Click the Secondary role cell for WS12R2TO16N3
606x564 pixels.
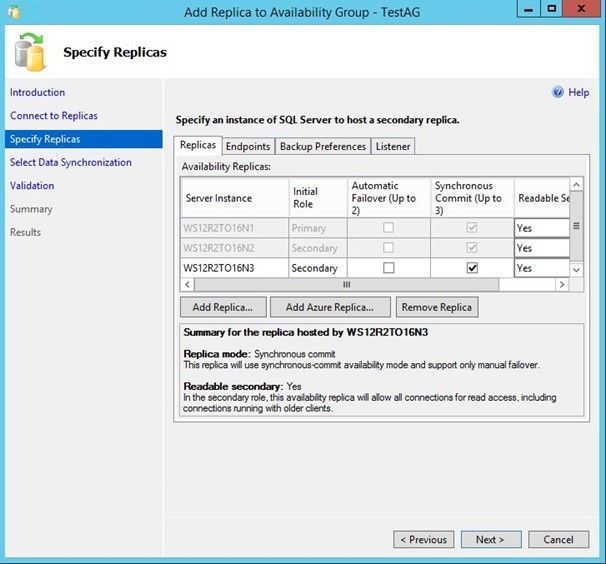[318, 268]
